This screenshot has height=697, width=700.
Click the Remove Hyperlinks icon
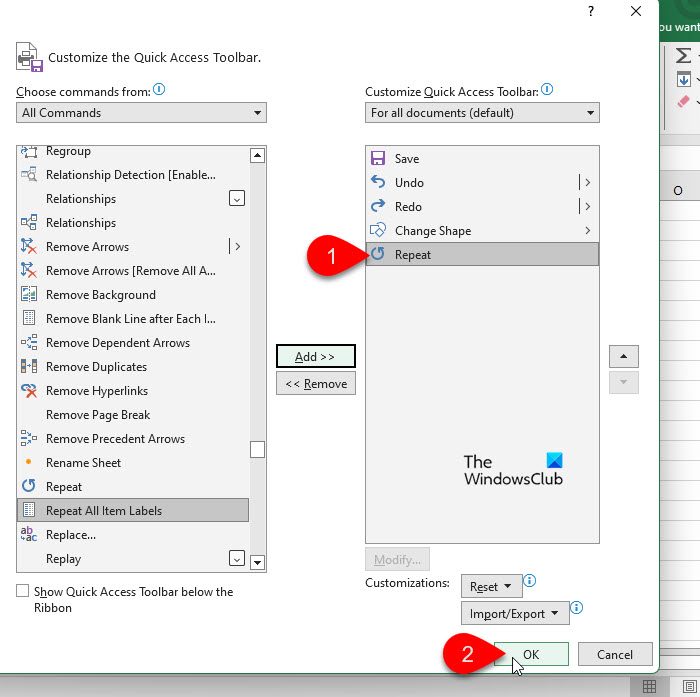(x=28, y=391)
